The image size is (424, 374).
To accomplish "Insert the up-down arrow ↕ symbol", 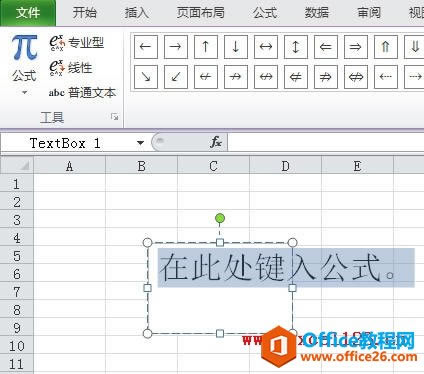I will [x=296, y=47].
